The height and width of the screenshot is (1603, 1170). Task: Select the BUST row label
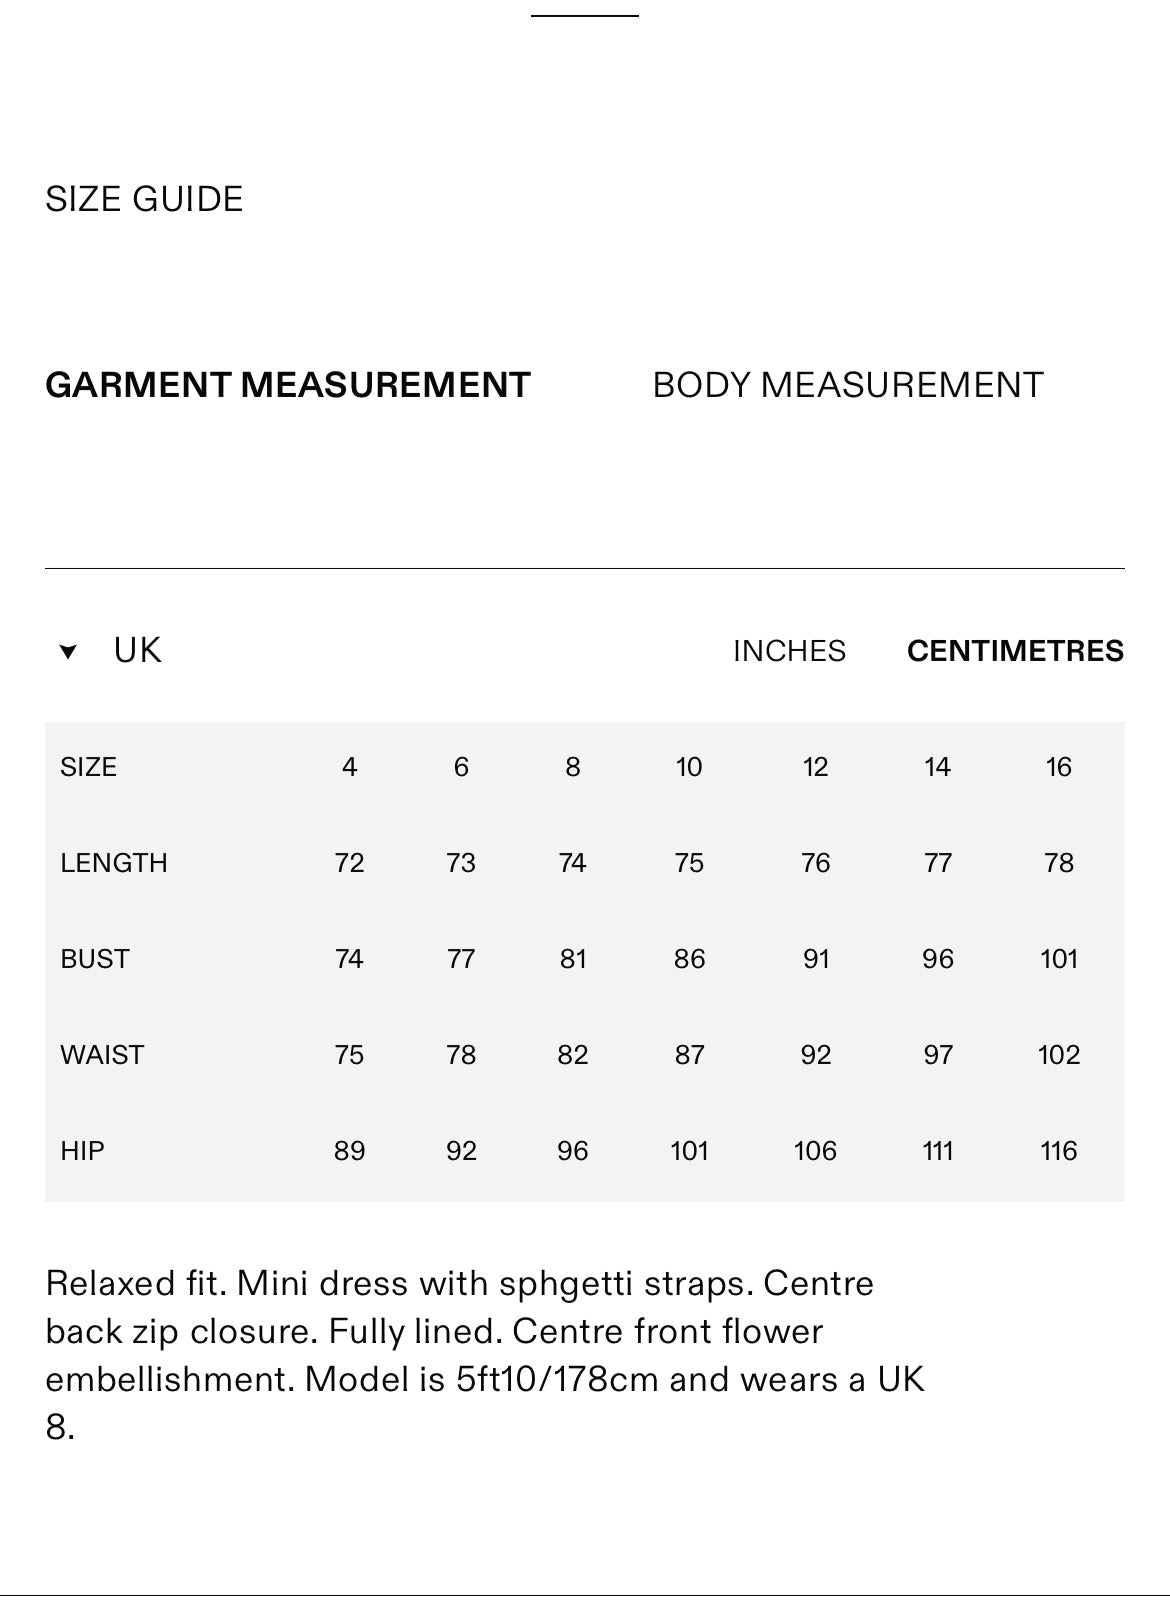tap(95, 959)
